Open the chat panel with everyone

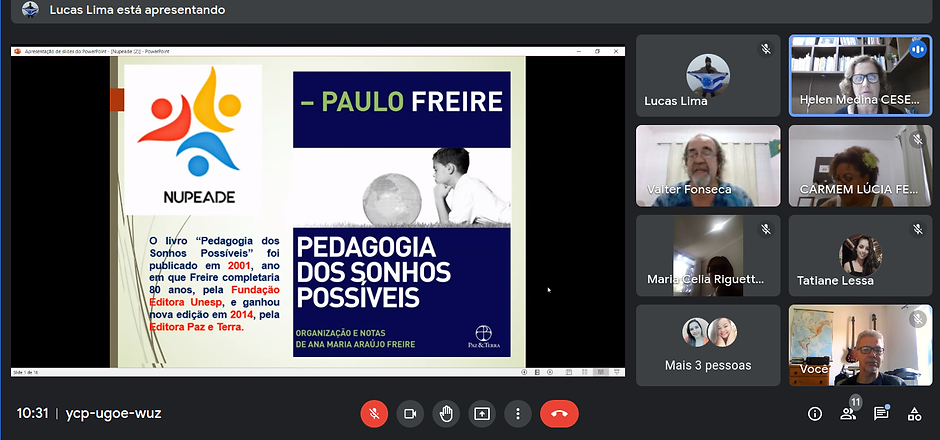point(881,414)
